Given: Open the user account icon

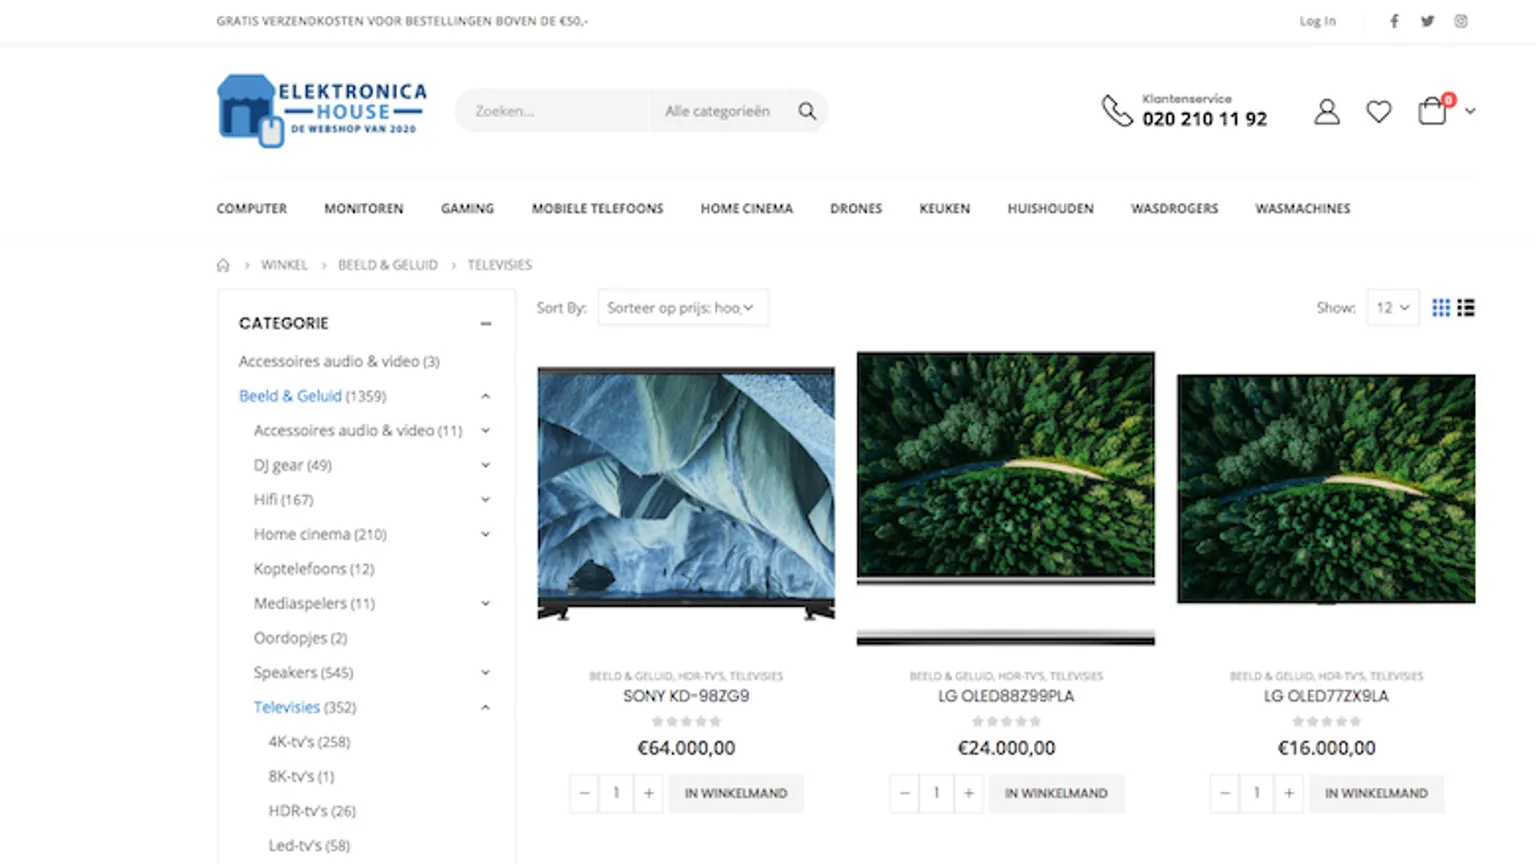Looking at the screenshot, I should coord(1327,111).
